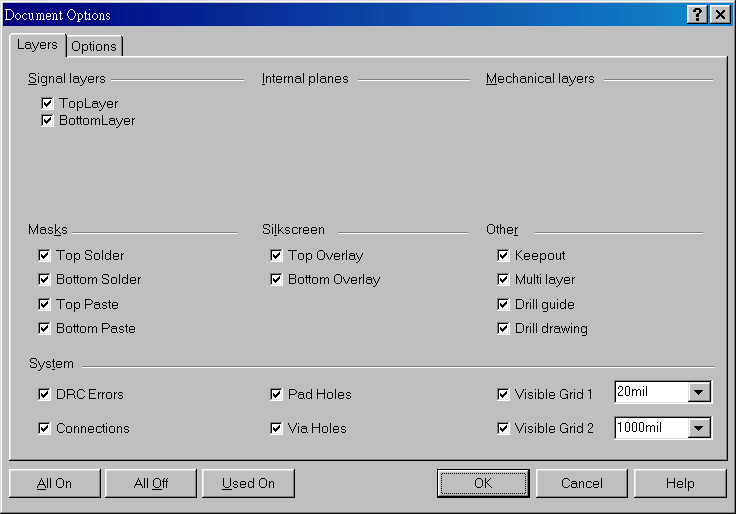The height and width of the screenshot is (514, 736).
Task: Select the Layers tab
Action: 37,45
